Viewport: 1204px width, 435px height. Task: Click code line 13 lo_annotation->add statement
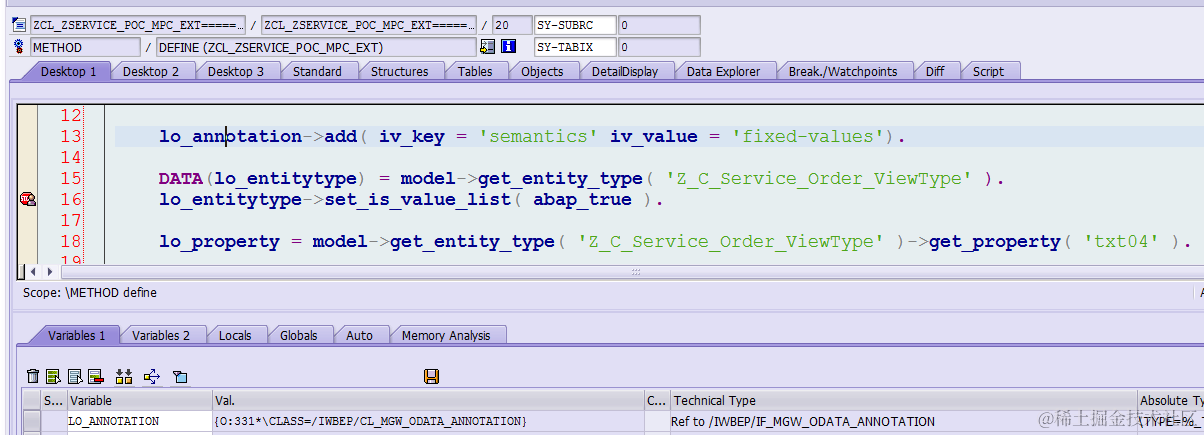pyautogui.click(x=532, y=136)
